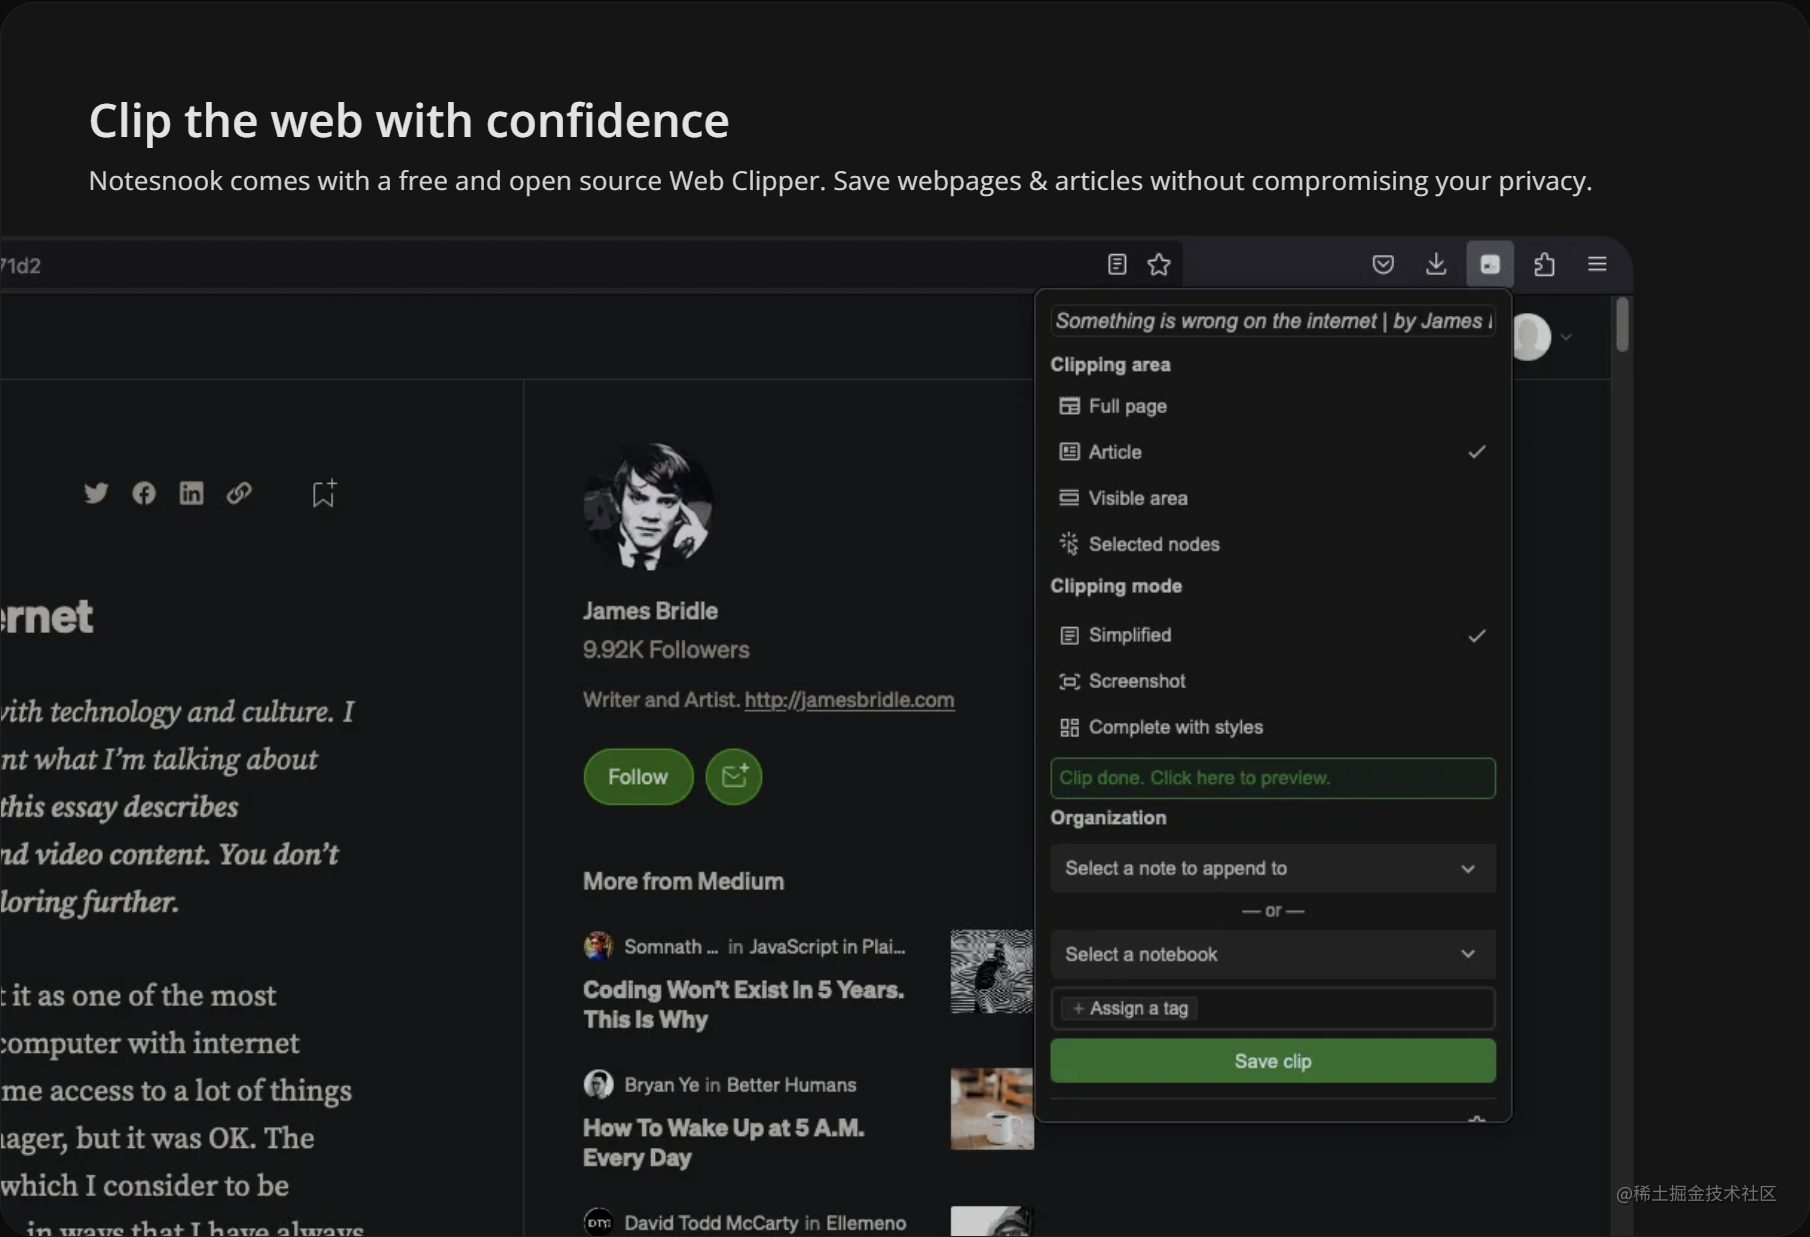1810x1237 pixels.
Task: Choose Screenshot clipping mode
Action: (x=1273, y=681)
